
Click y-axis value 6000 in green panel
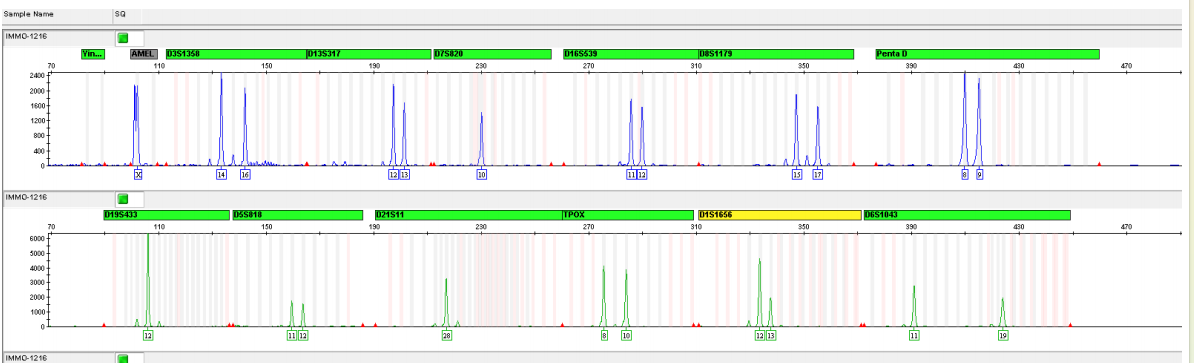pyautogui.click(x=36, y=238)
